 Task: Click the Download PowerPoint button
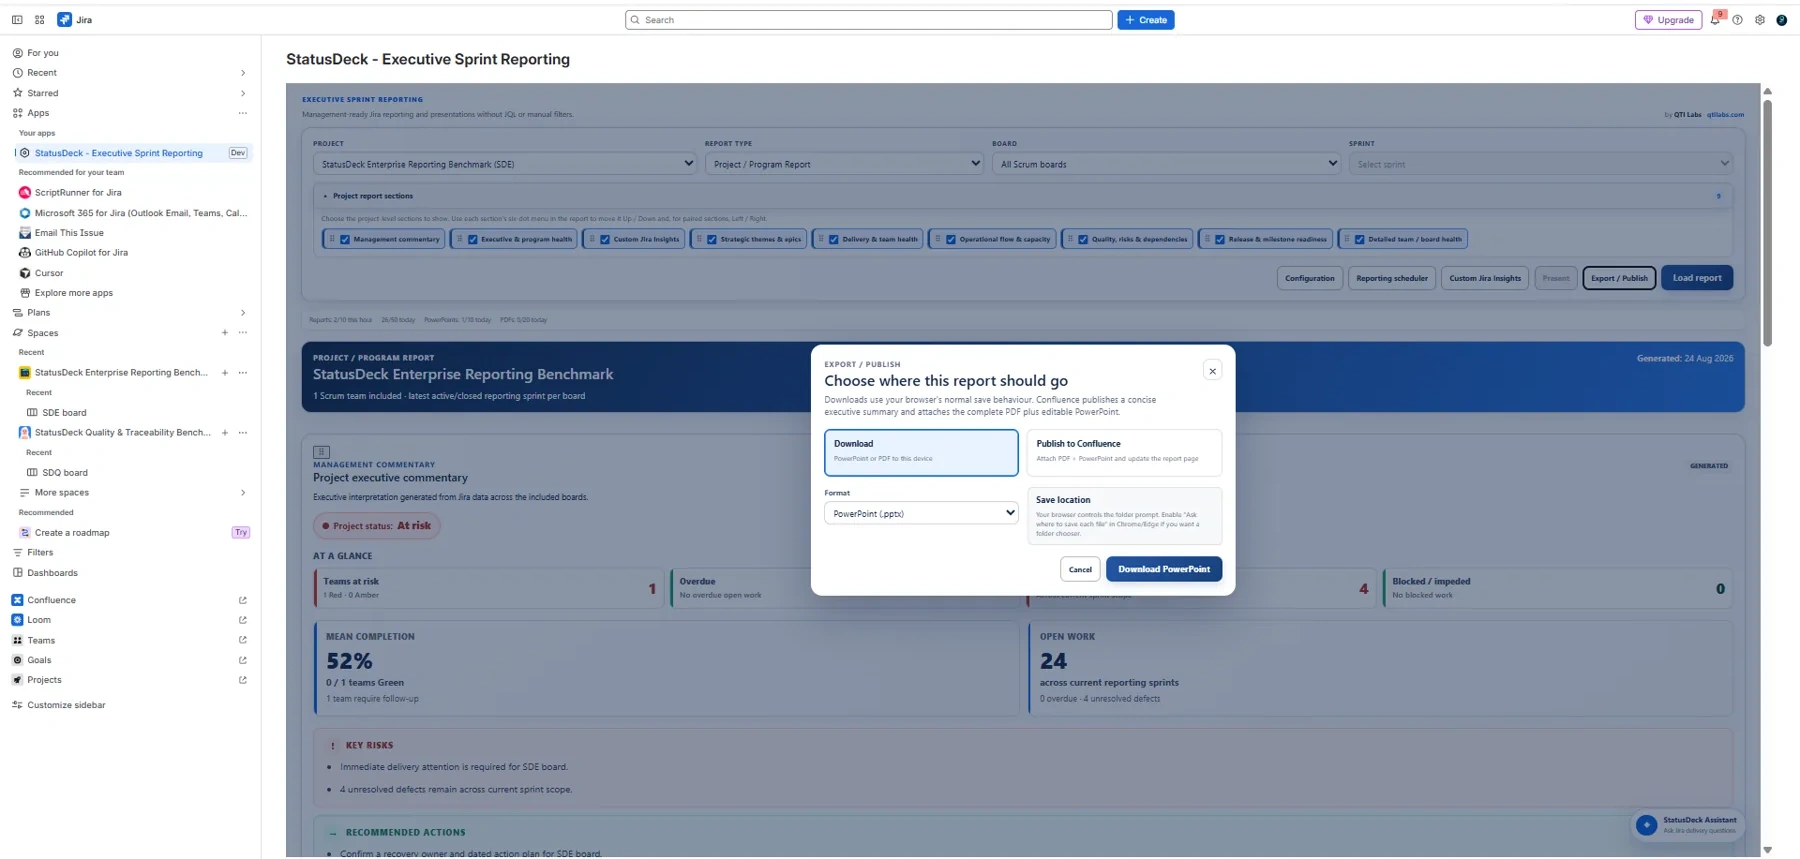point(1164,569)
